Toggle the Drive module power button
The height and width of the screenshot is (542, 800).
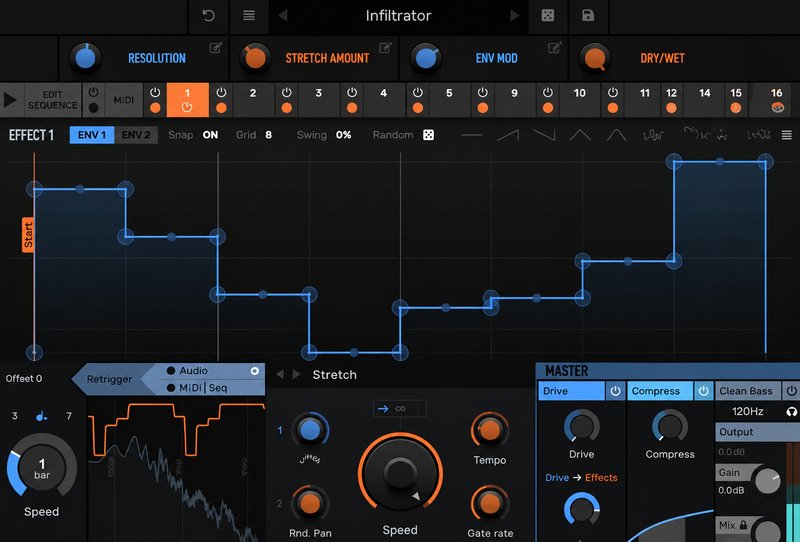pyautogui.click(x=615, y=391)
